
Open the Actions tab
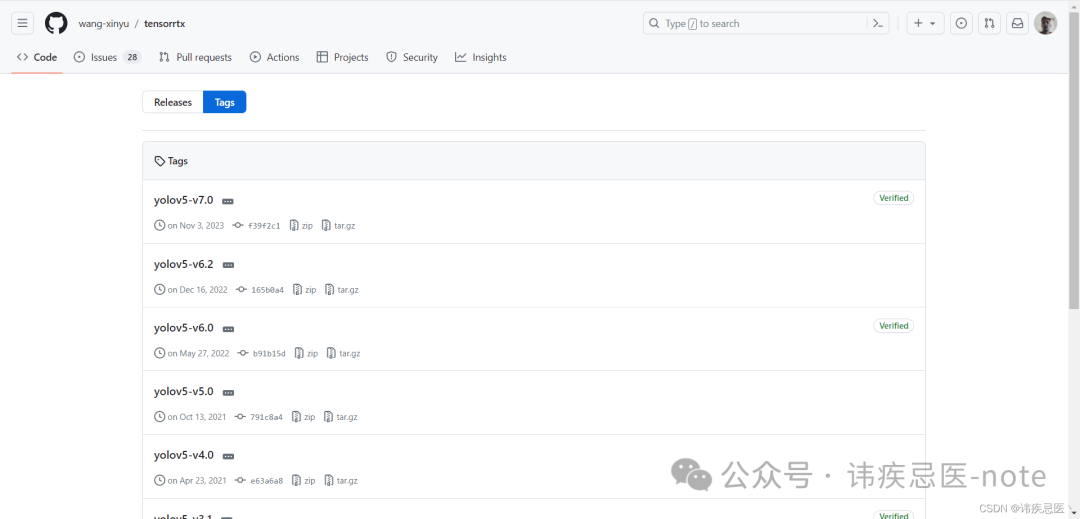coord(275,57)
